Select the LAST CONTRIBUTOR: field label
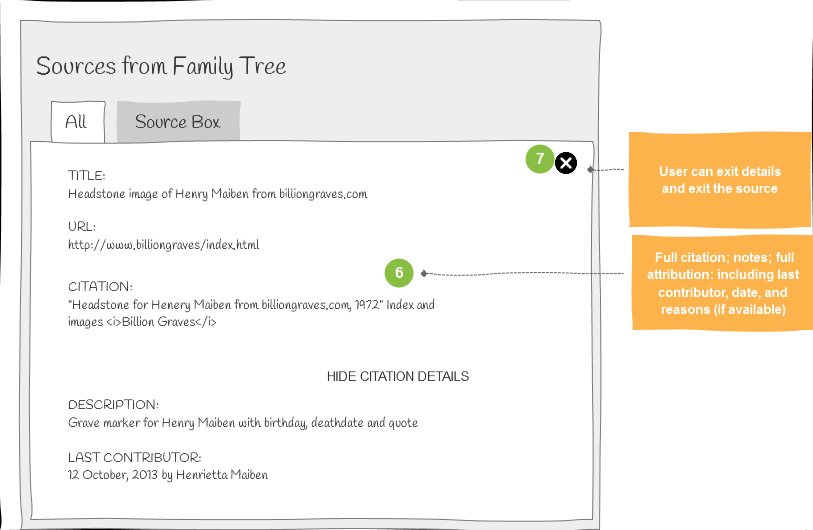The height and width of the screenshot is (530, 813). click(134, 457)
